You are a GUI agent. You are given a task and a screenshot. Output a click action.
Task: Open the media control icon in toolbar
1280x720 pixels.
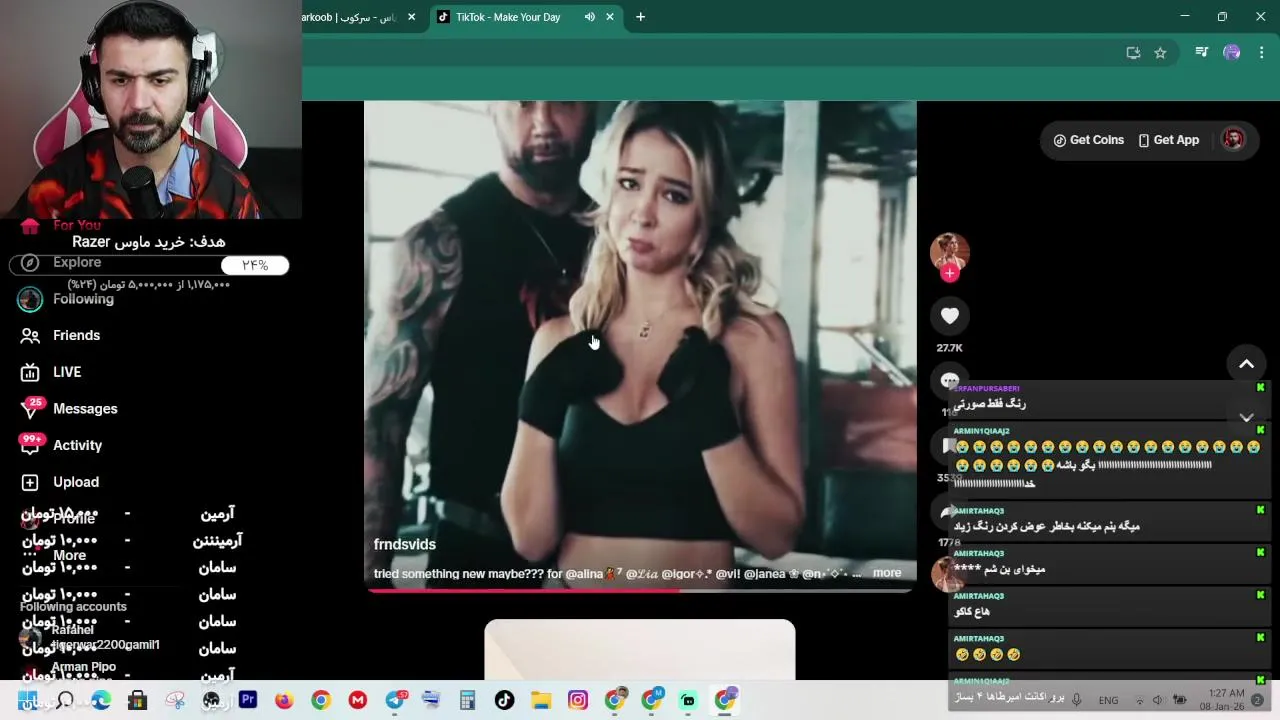pos(1202,53)
